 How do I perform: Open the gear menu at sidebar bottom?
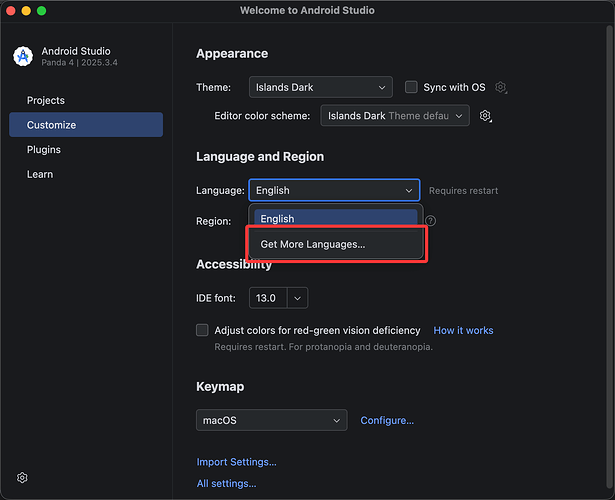(22, 477)
